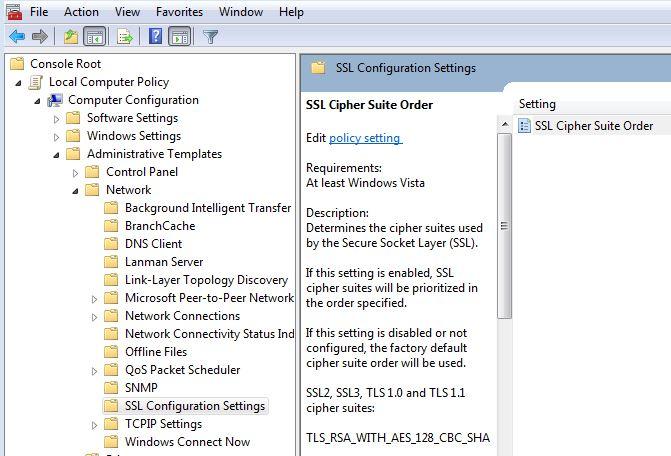Click the Local Computer Policy scroll icon
Viewport: 671px width, 456px height.
[36, 82]
